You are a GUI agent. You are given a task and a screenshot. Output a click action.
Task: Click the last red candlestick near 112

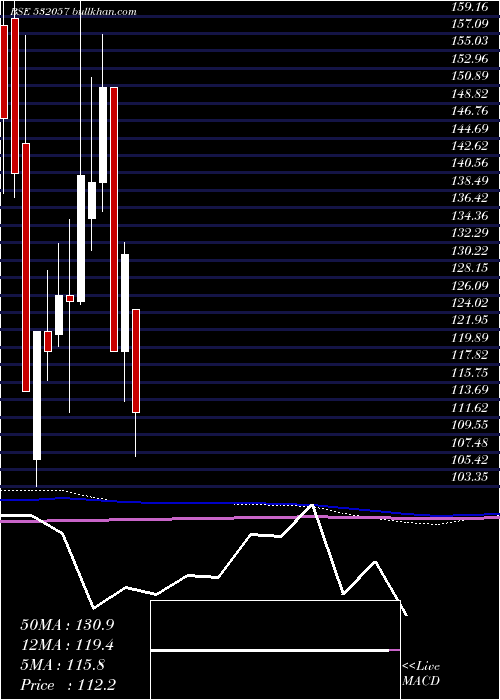[x=136, y=361]
